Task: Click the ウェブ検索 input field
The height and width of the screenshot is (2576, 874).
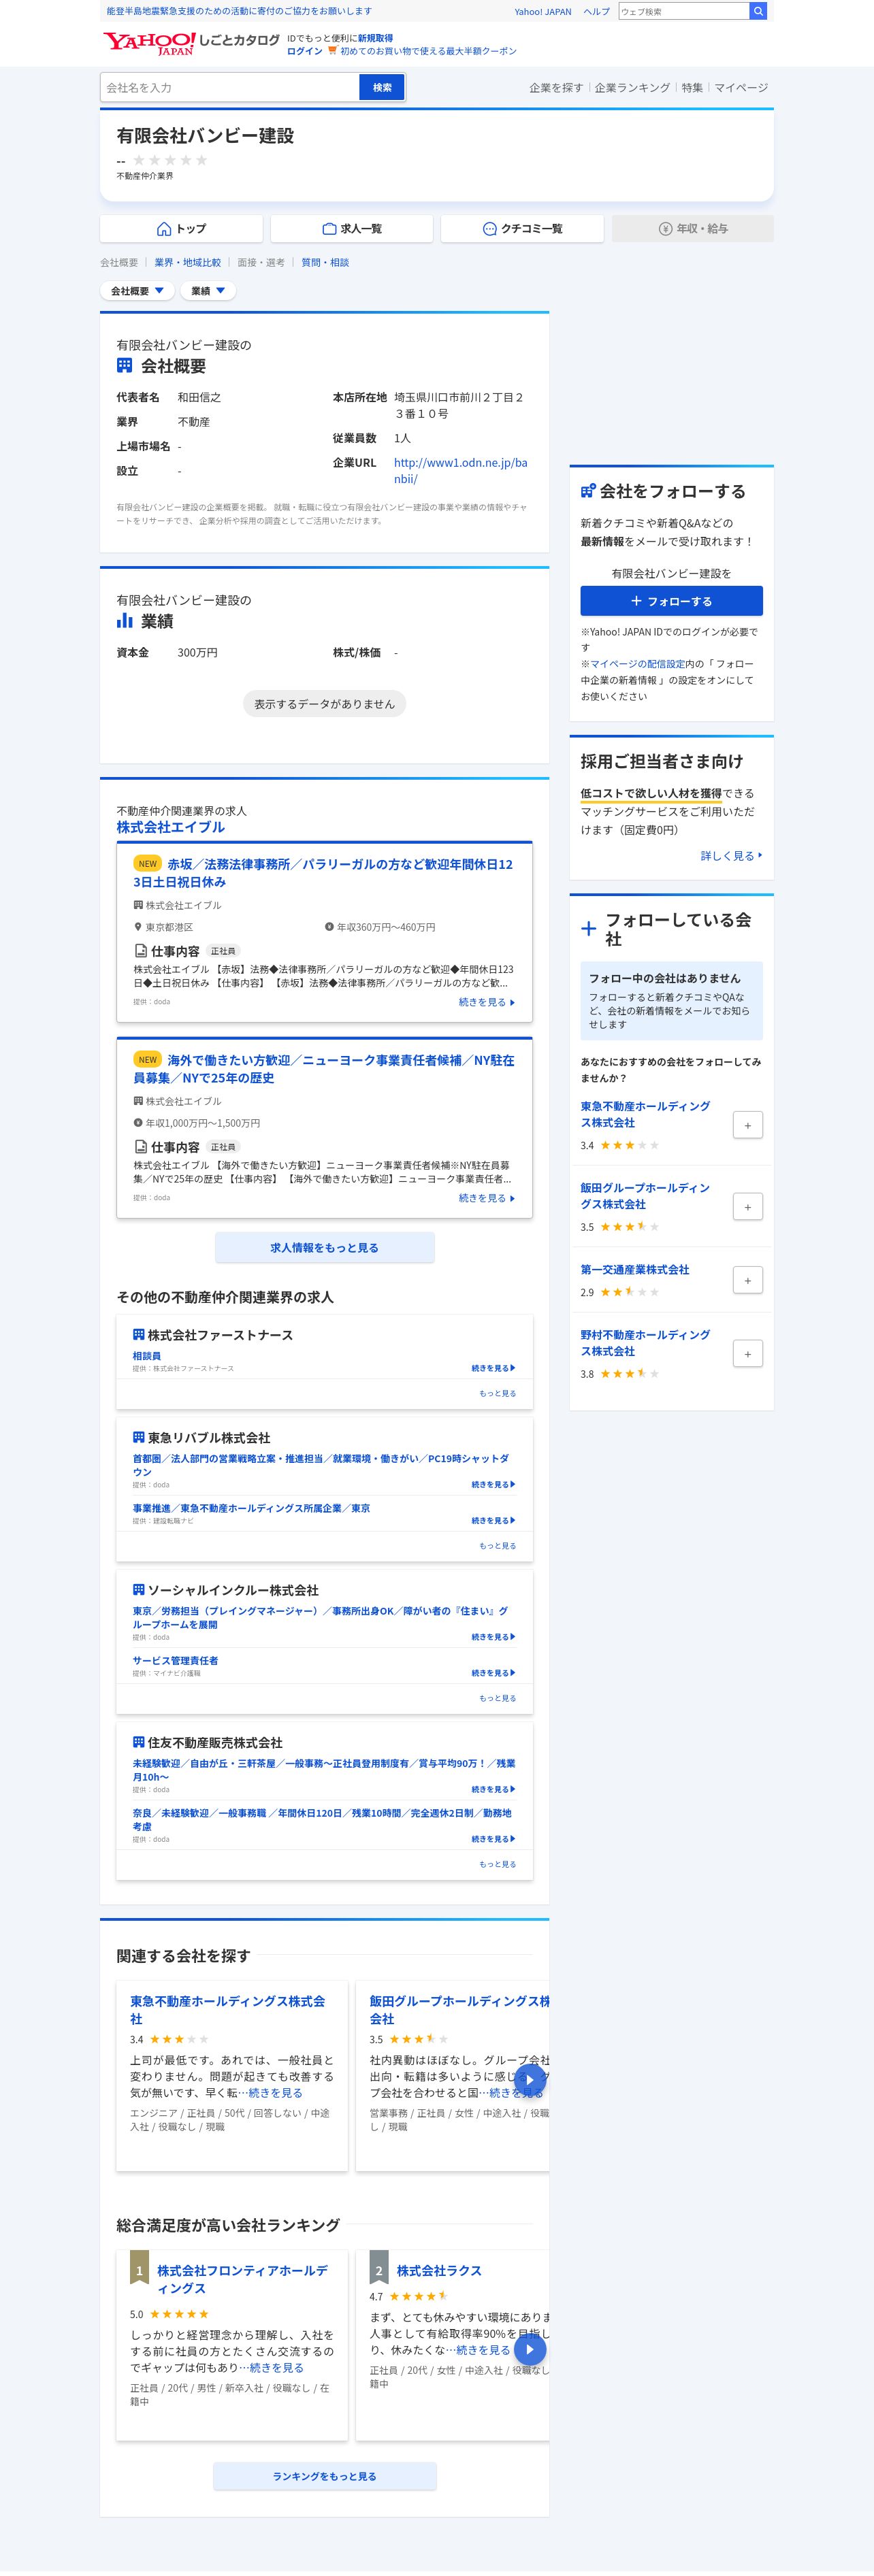Action: [684, 11]
